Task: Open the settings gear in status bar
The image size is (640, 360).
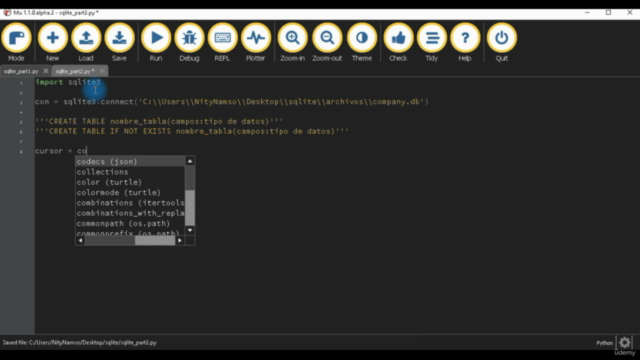Action: click(624, 342)
